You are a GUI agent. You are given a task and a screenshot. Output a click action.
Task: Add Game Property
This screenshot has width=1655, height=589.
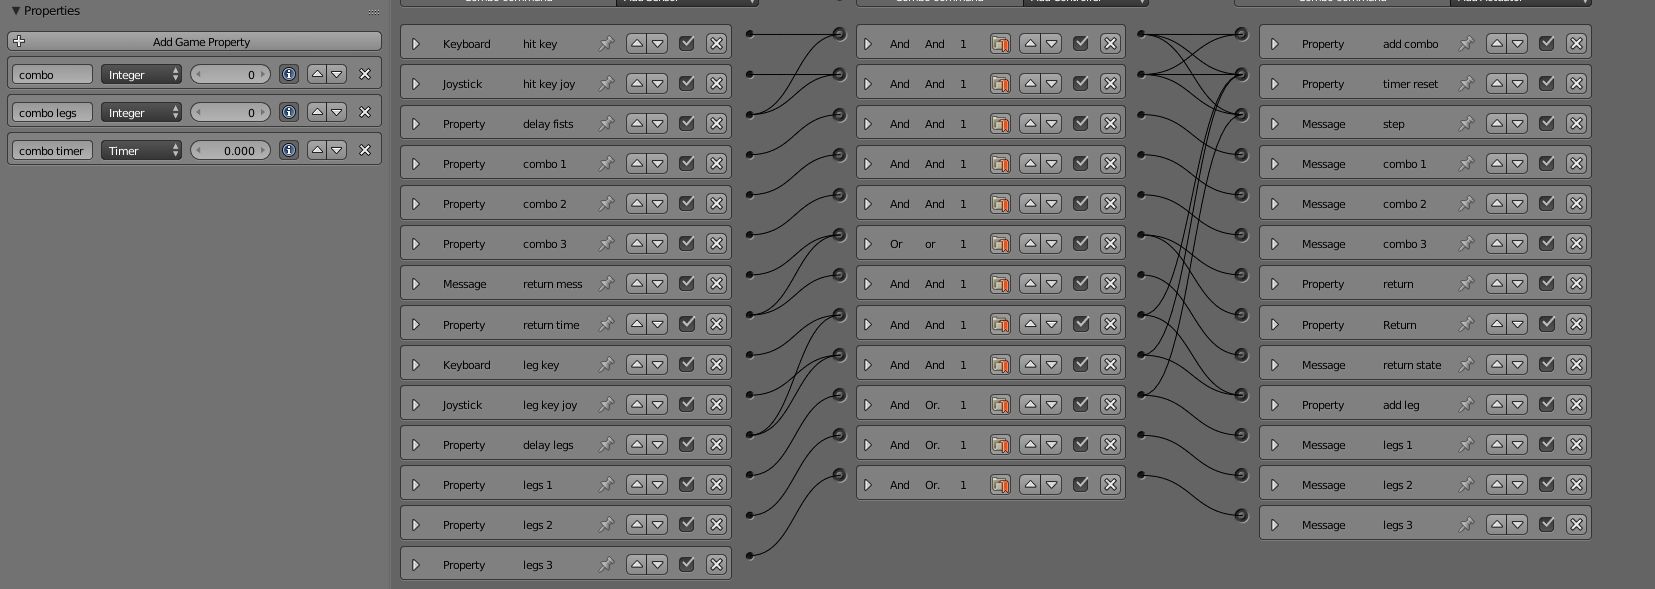tap(194, 41)
